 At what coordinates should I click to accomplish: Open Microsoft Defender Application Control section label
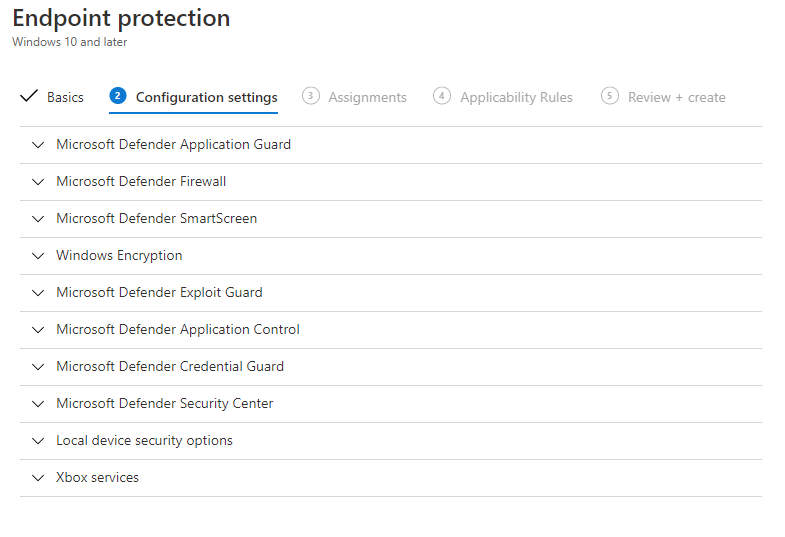coord(178,329)
